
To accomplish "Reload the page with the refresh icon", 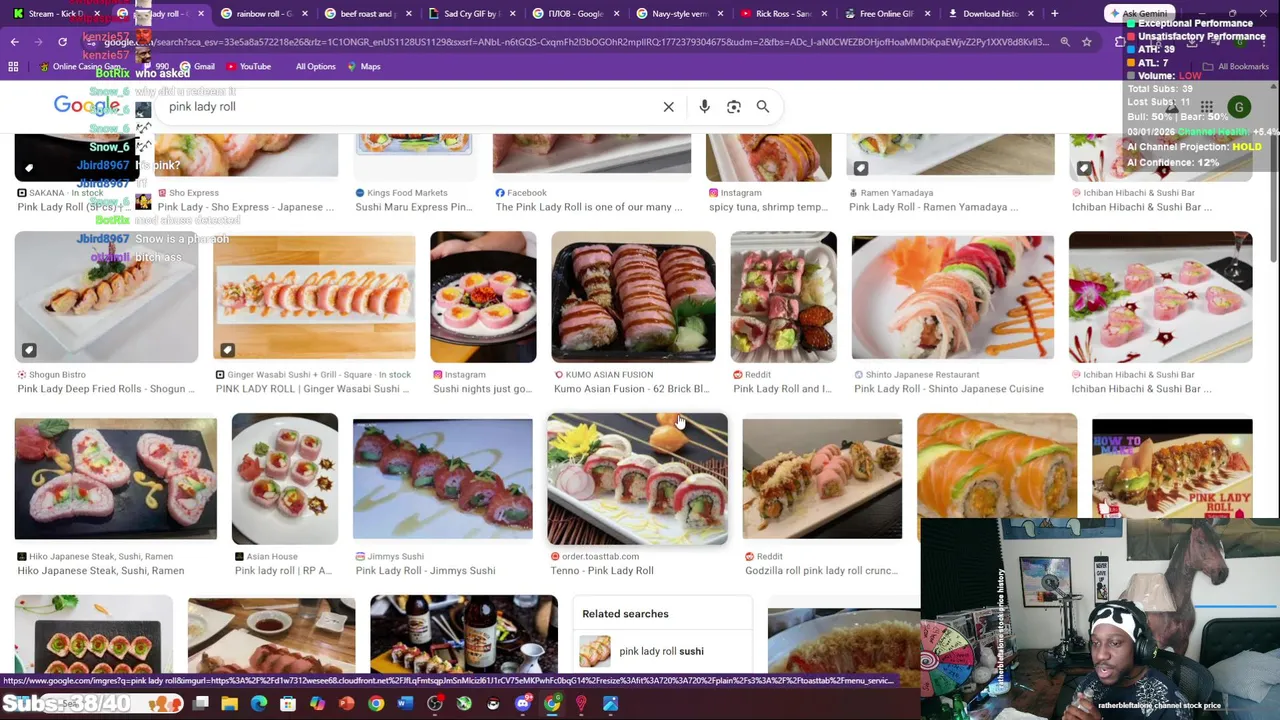I will [62, 42].
